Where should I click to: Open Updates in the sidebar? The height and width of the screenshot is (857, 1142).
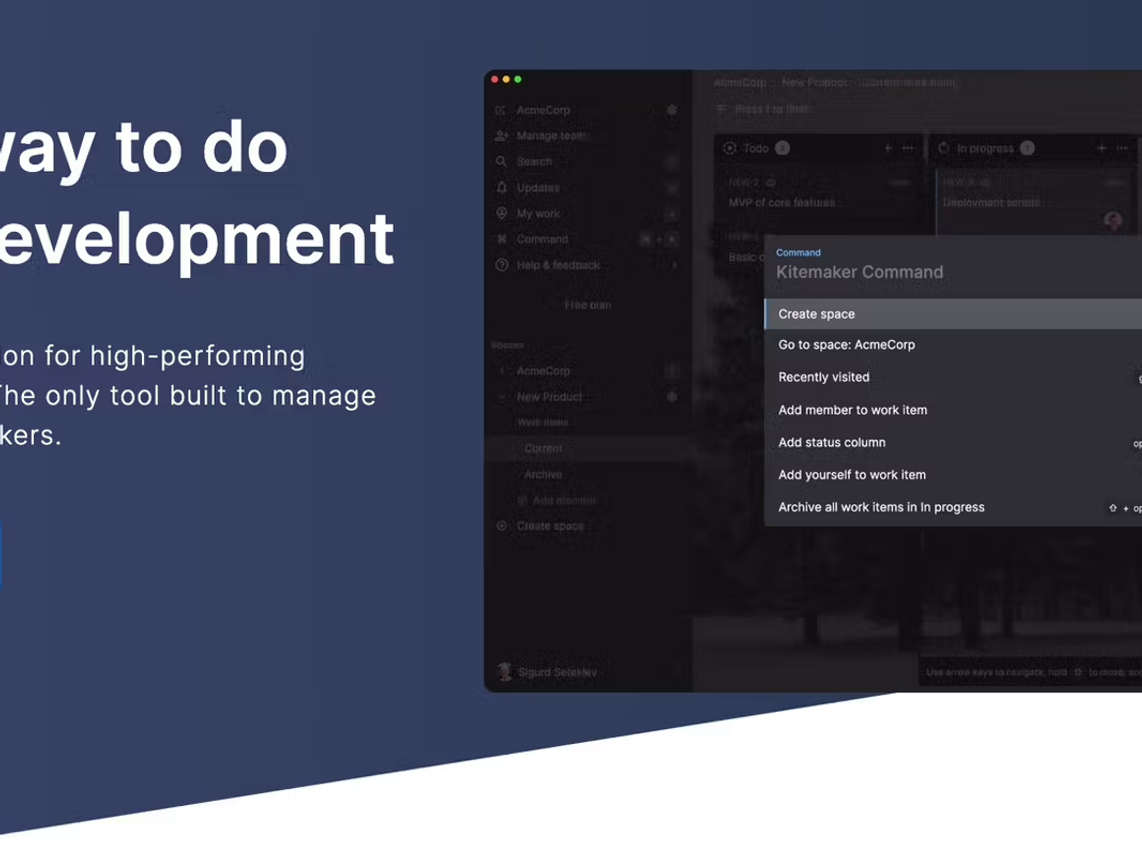538,188
